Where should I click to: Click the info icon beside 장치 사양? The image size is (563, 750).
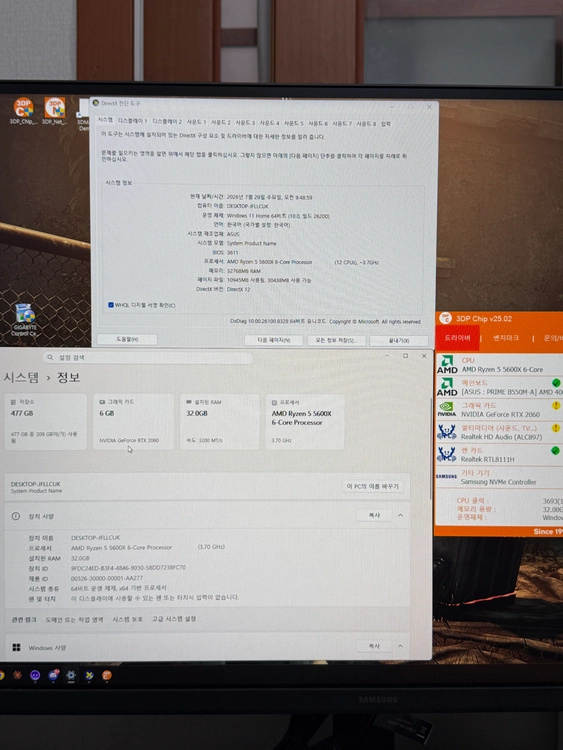click(16, 516)
